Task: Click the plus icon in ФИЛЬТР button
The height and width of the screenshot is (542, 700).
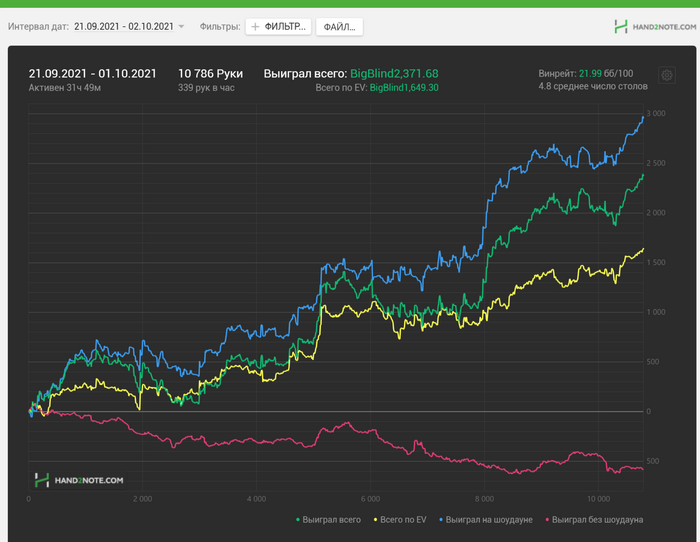Action: pyautogui.click(x=255, y=27)
